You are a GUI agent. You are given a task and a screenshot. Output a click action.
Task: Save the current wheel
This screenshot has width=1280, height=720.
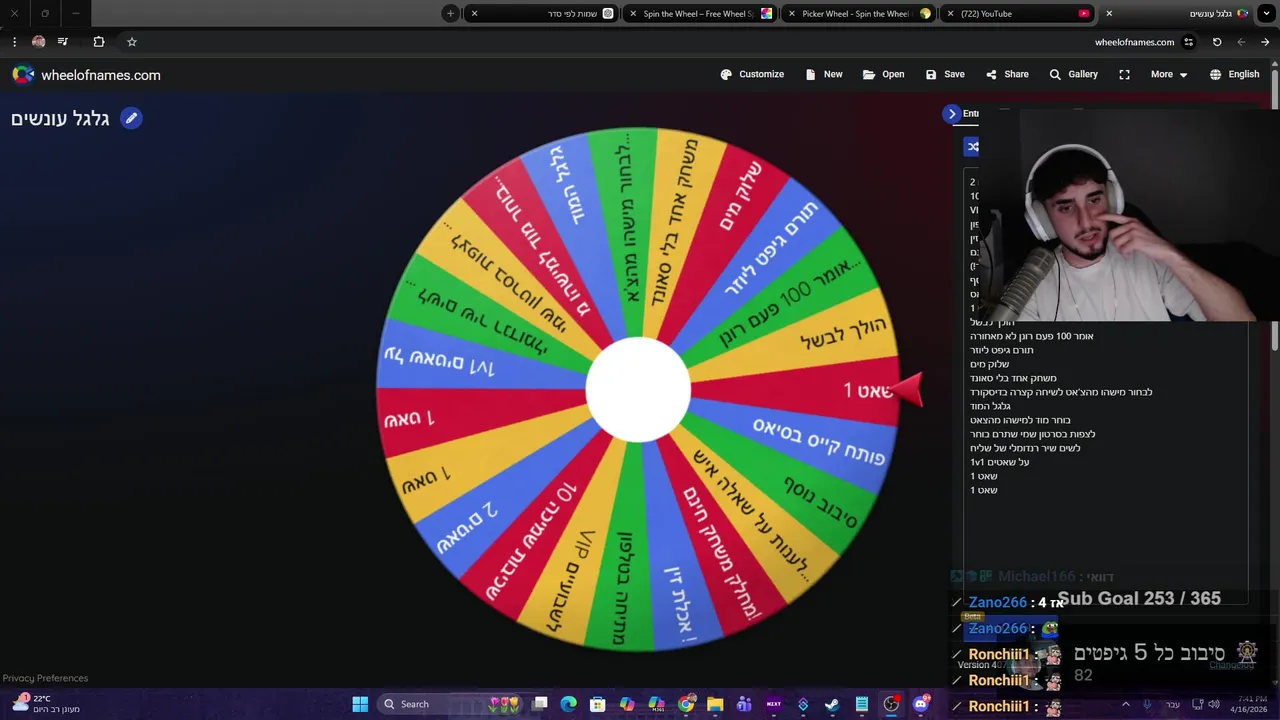click(945, 74)
